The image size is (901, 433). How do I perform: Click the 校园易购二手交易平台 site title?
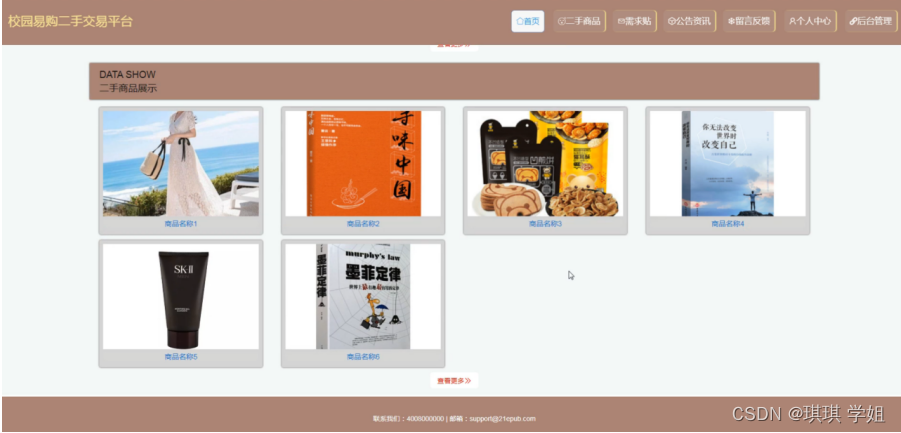pos(70,22)
